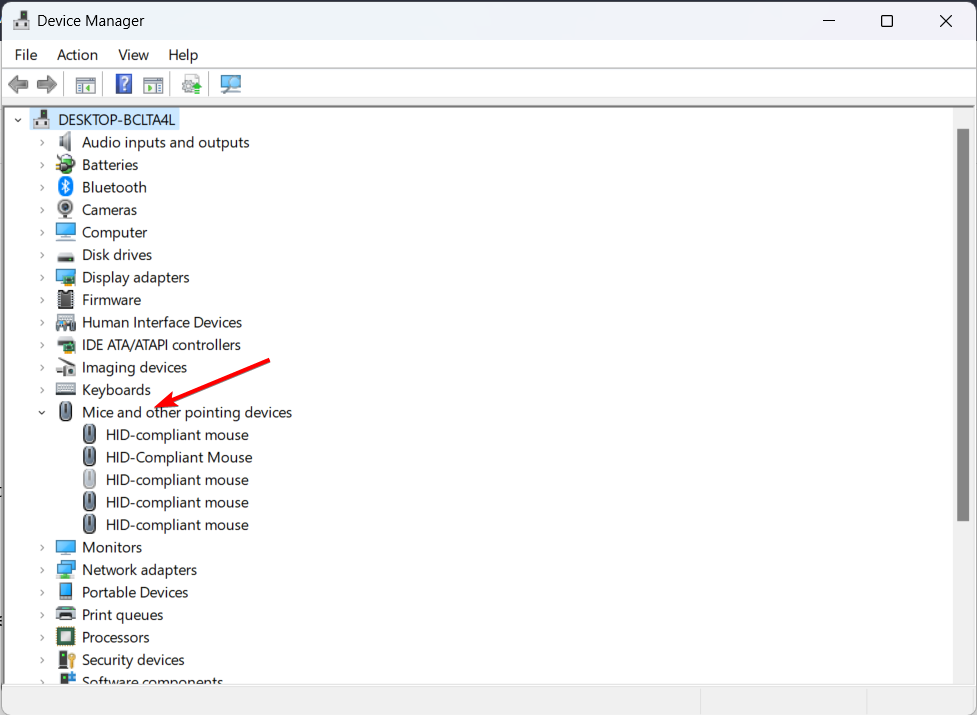Select the Disk drives label
Viewport: 977px width, 715px height.
click(x=117, y=255)
